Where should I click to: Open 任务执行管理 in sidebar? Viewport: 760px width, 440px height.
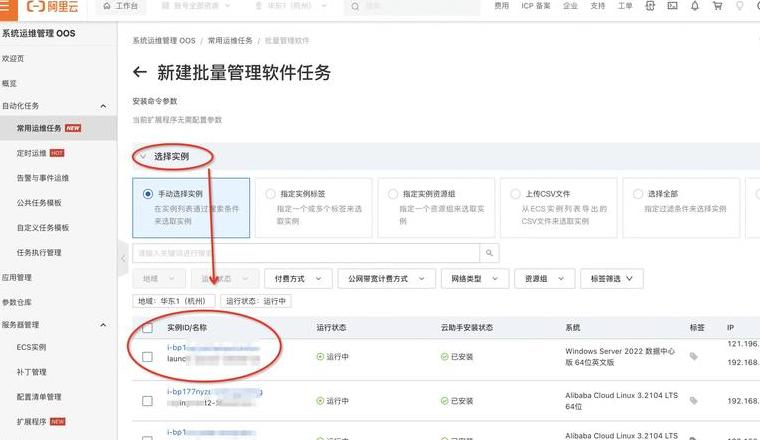coord(39,252)
